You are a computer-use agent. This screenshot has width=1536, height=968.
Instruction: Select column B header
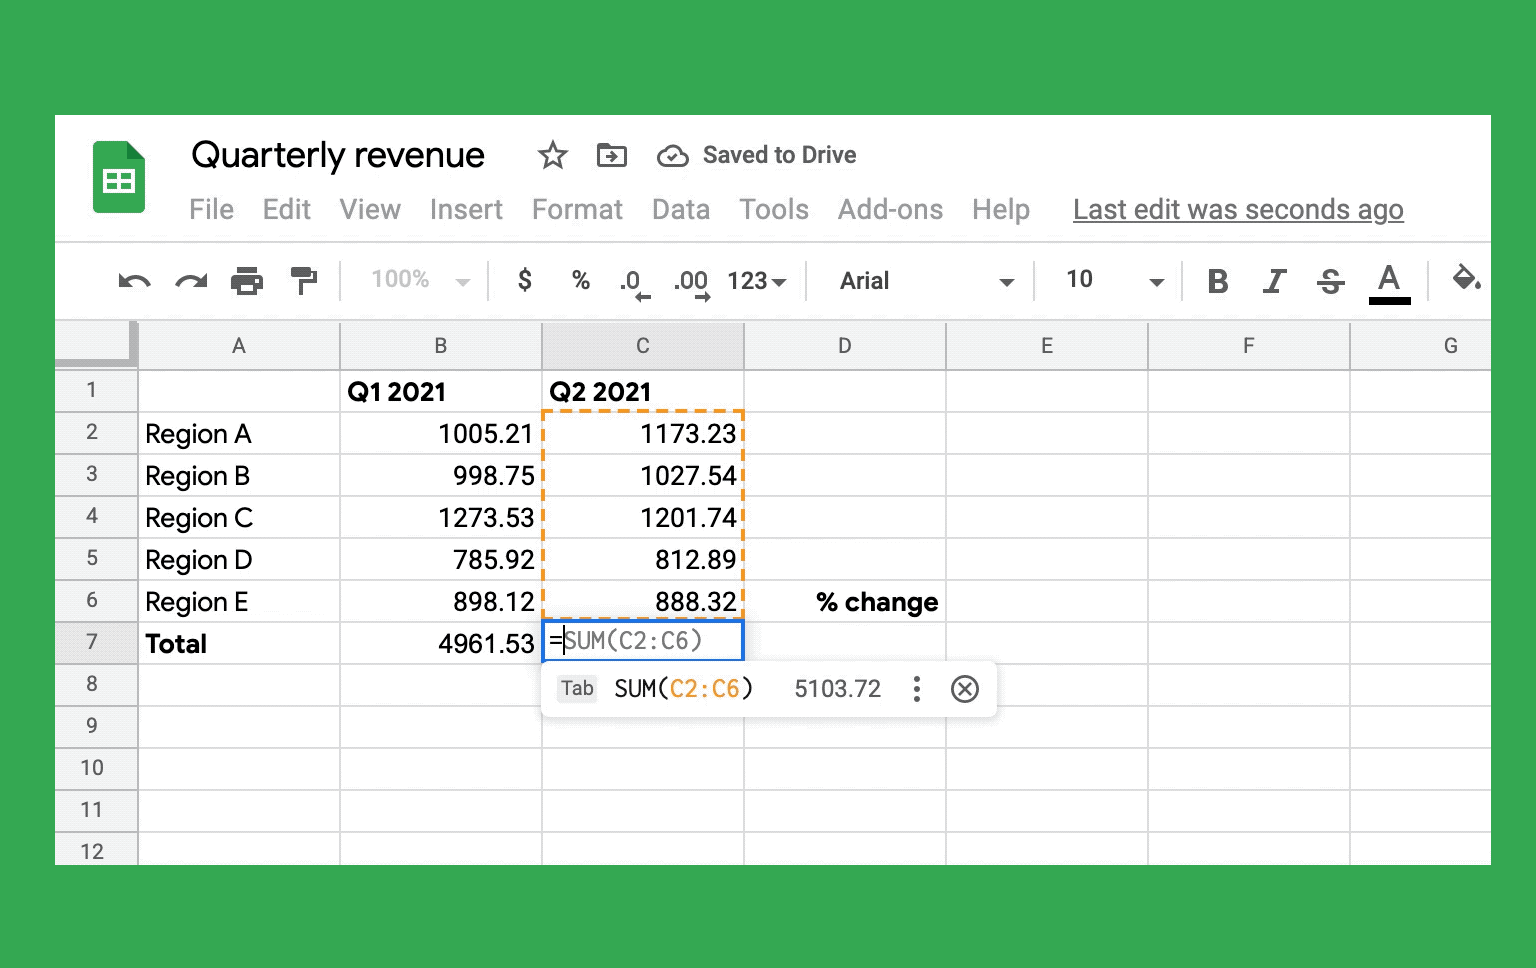(x=441, y=346)
